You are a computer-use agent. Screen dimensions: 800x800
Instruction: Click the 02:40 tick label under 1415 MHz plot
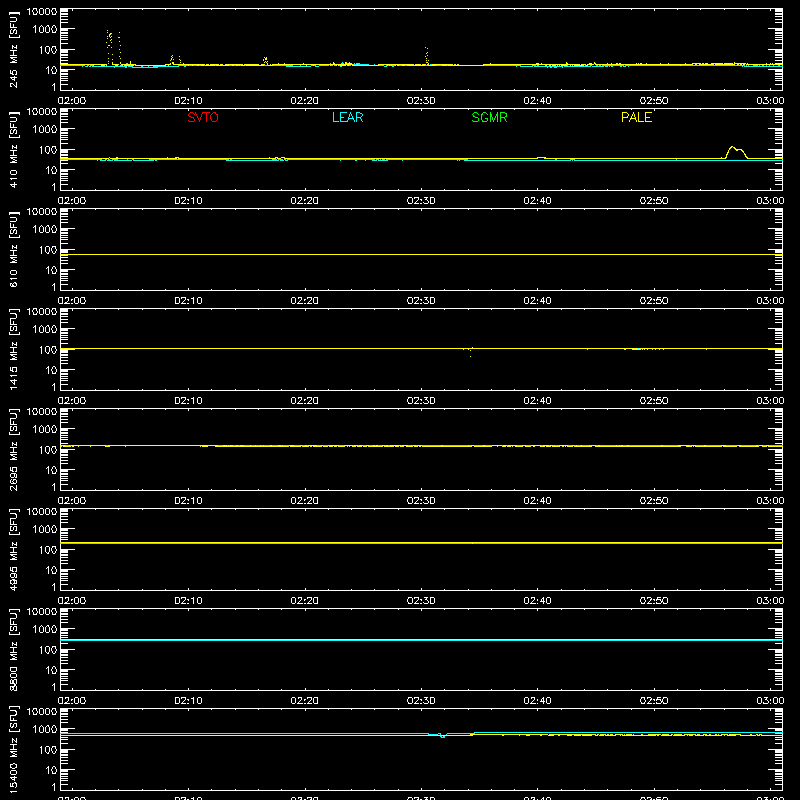[537, 401]
